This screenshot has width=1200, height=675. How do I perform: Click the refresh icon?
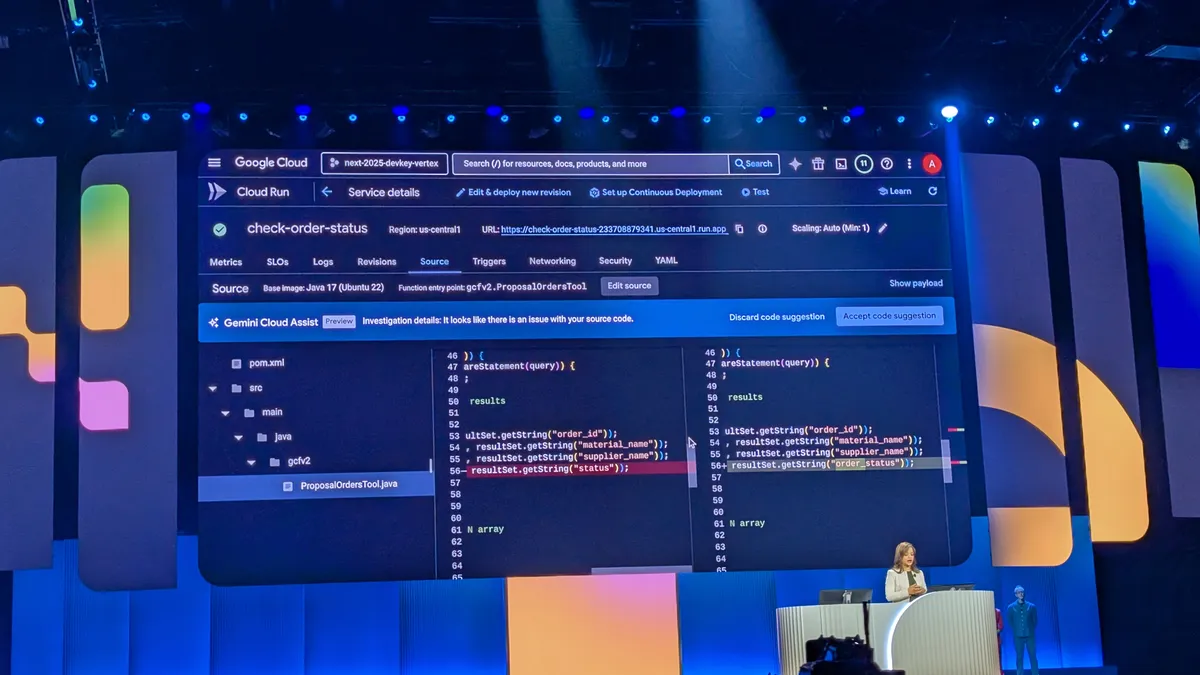pyautogui.click(x=933, y=191)
